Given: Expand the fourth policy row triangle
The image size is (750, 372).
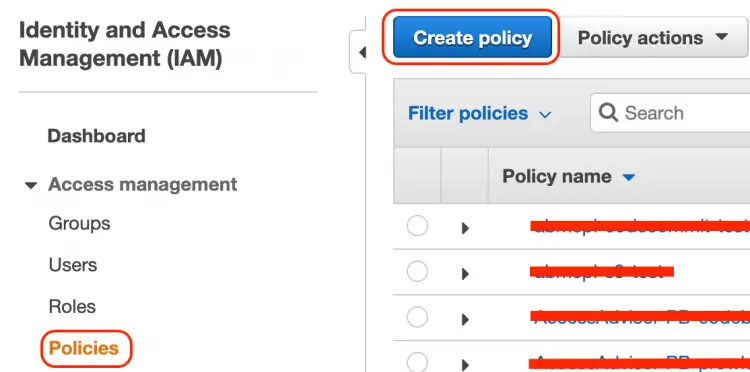Looking at the screenshot, I should pyautogui.click(x=465, y=365).
